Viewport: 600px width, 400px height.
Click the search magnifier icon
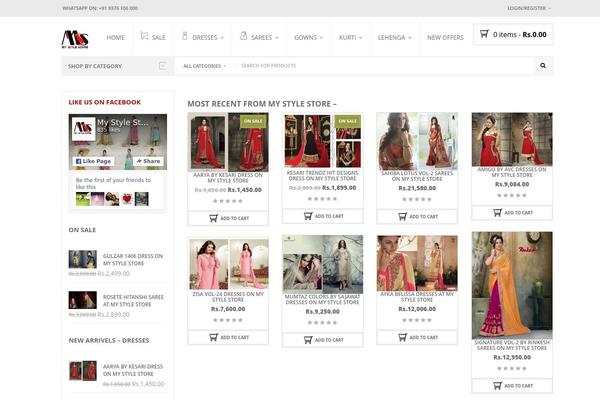[543, 65]
